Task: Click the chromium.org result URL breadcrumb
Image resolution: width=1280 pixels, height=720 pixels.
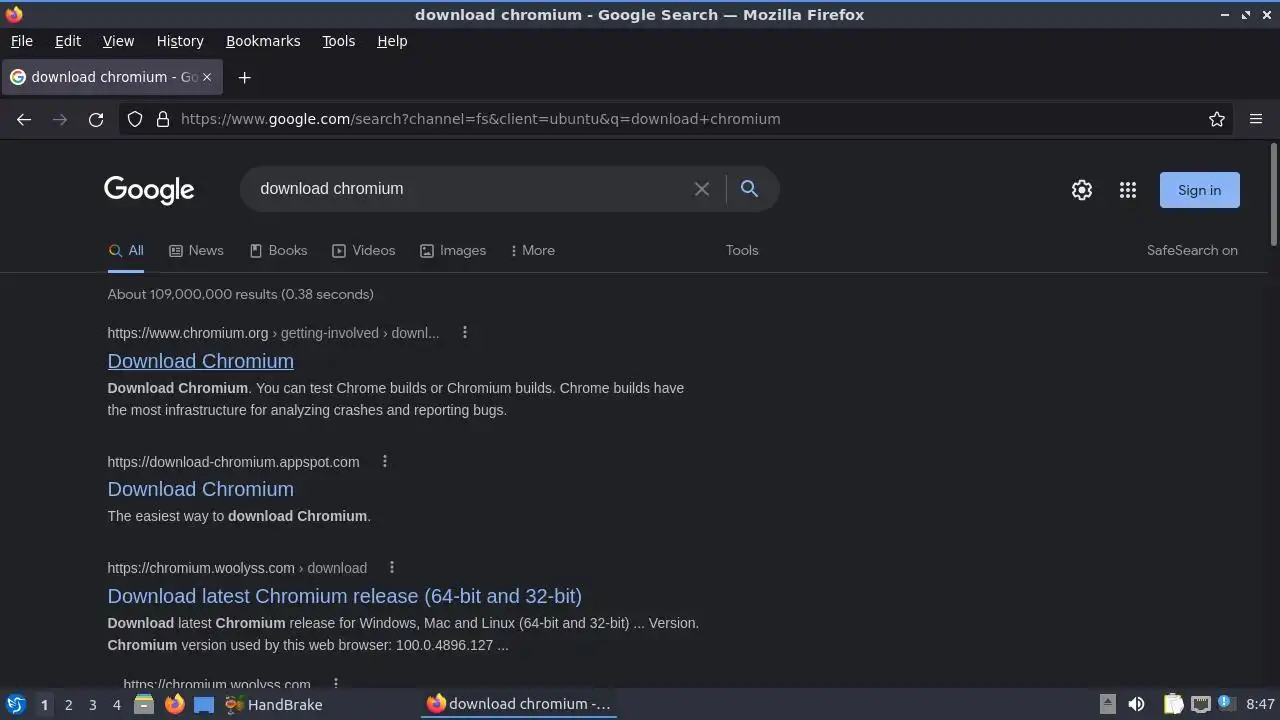Action: 273,333
